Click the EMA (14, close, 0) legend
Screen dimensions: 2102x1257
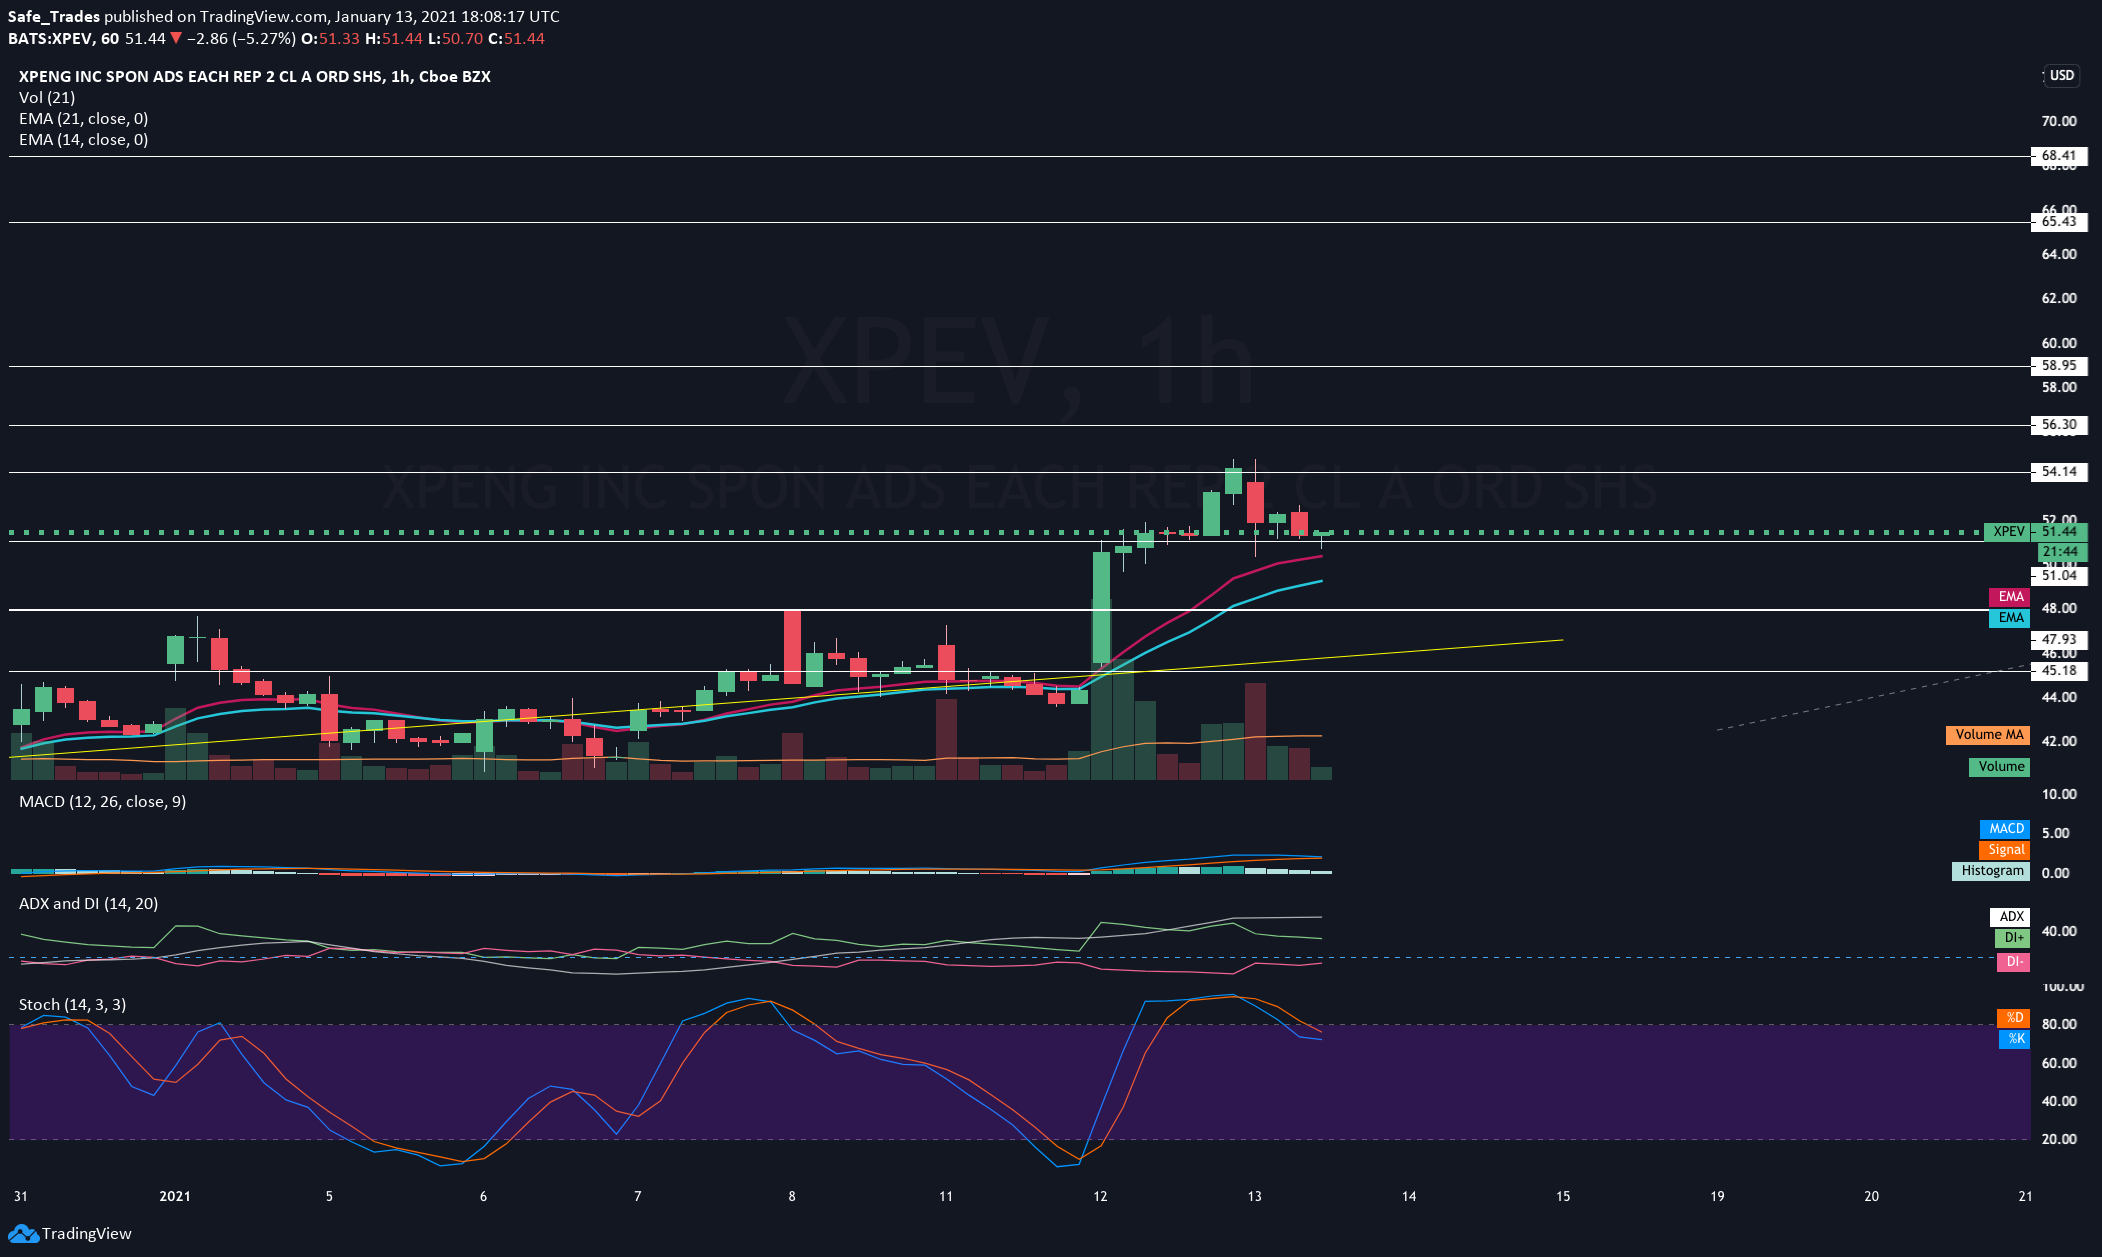click(x=84, y=139)
